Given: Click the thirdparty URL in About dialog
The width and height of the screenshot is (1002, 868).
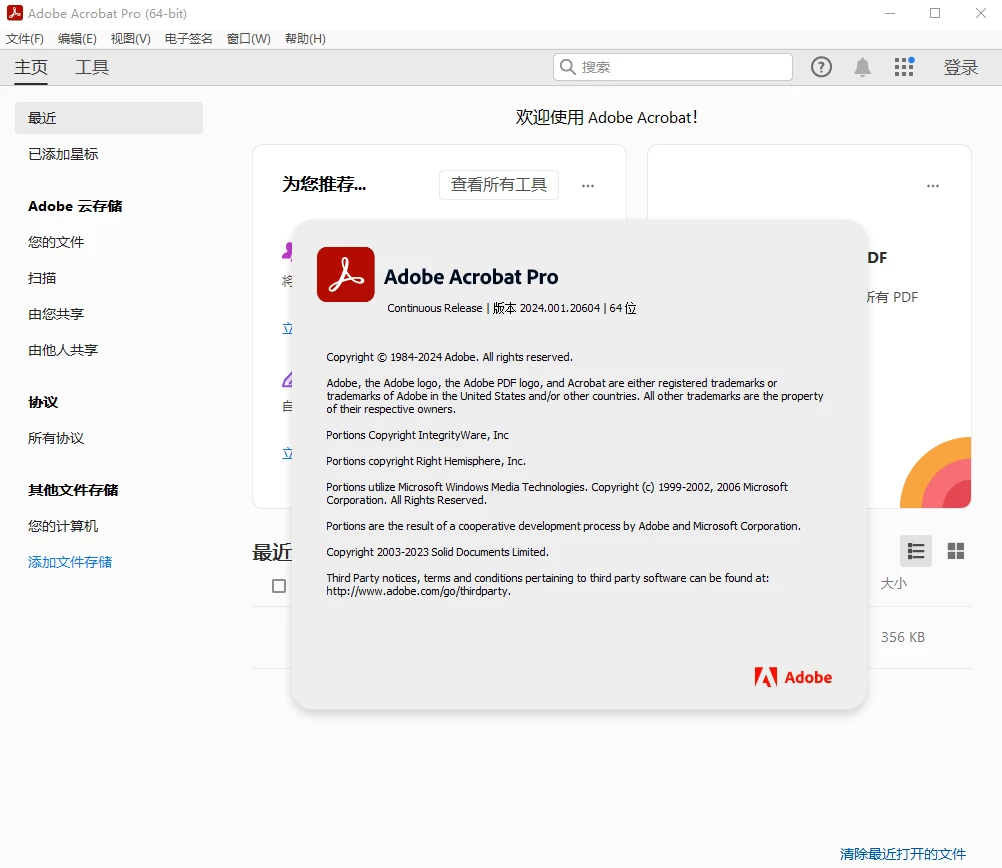Looking at the screenshot, I should pyautogui.click(x=419, y=591).
